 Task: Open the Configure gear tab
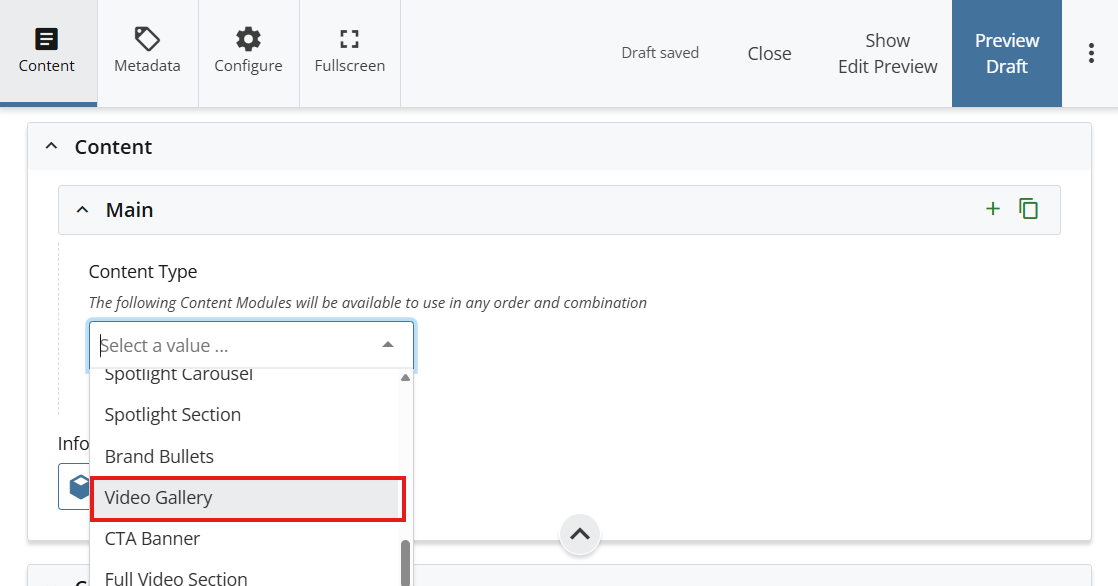tap(248, 52)
